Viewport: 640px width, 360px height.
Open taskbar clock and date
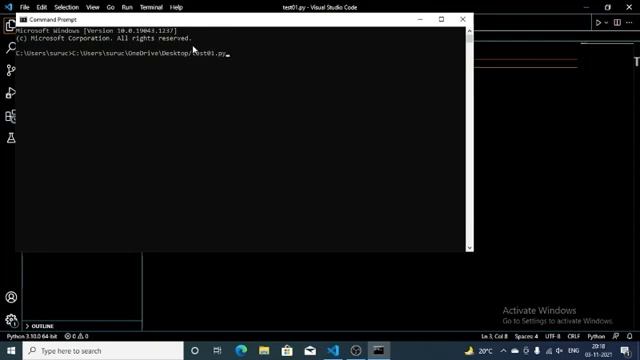coord(598,351)
